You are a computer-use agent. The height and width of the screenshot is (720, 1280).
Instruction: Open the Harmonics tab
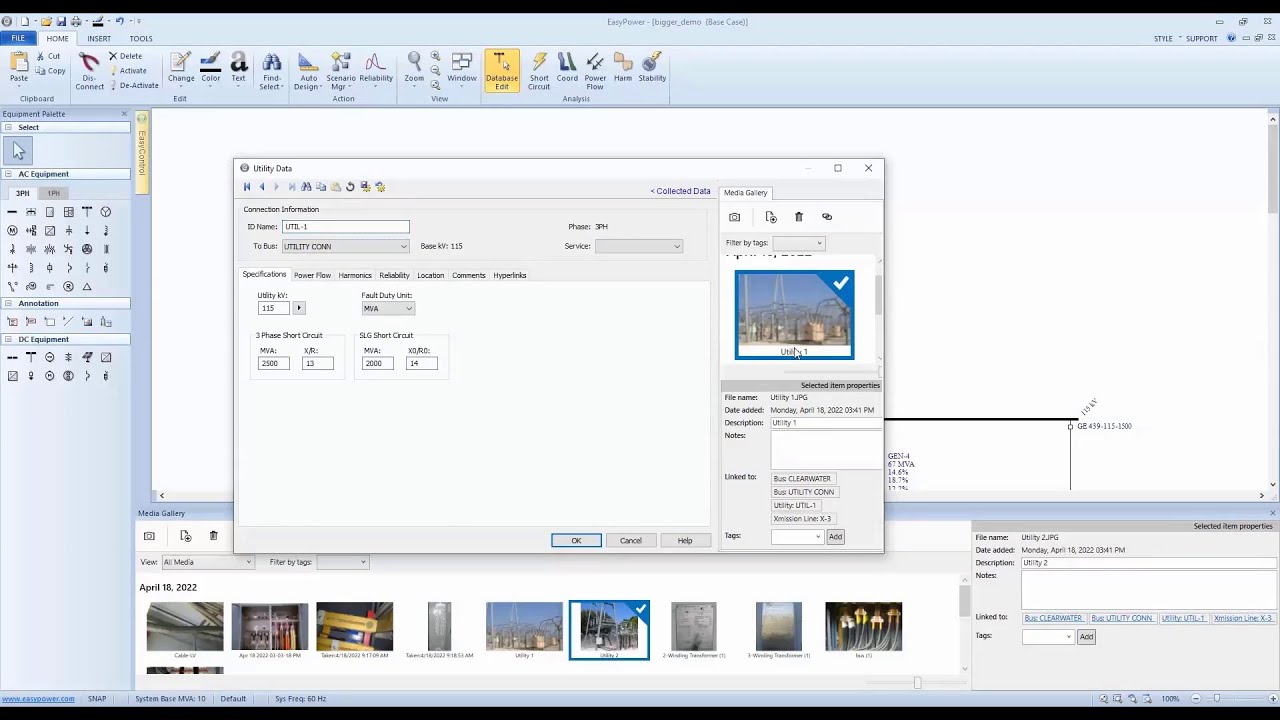(x=355, y=275)
